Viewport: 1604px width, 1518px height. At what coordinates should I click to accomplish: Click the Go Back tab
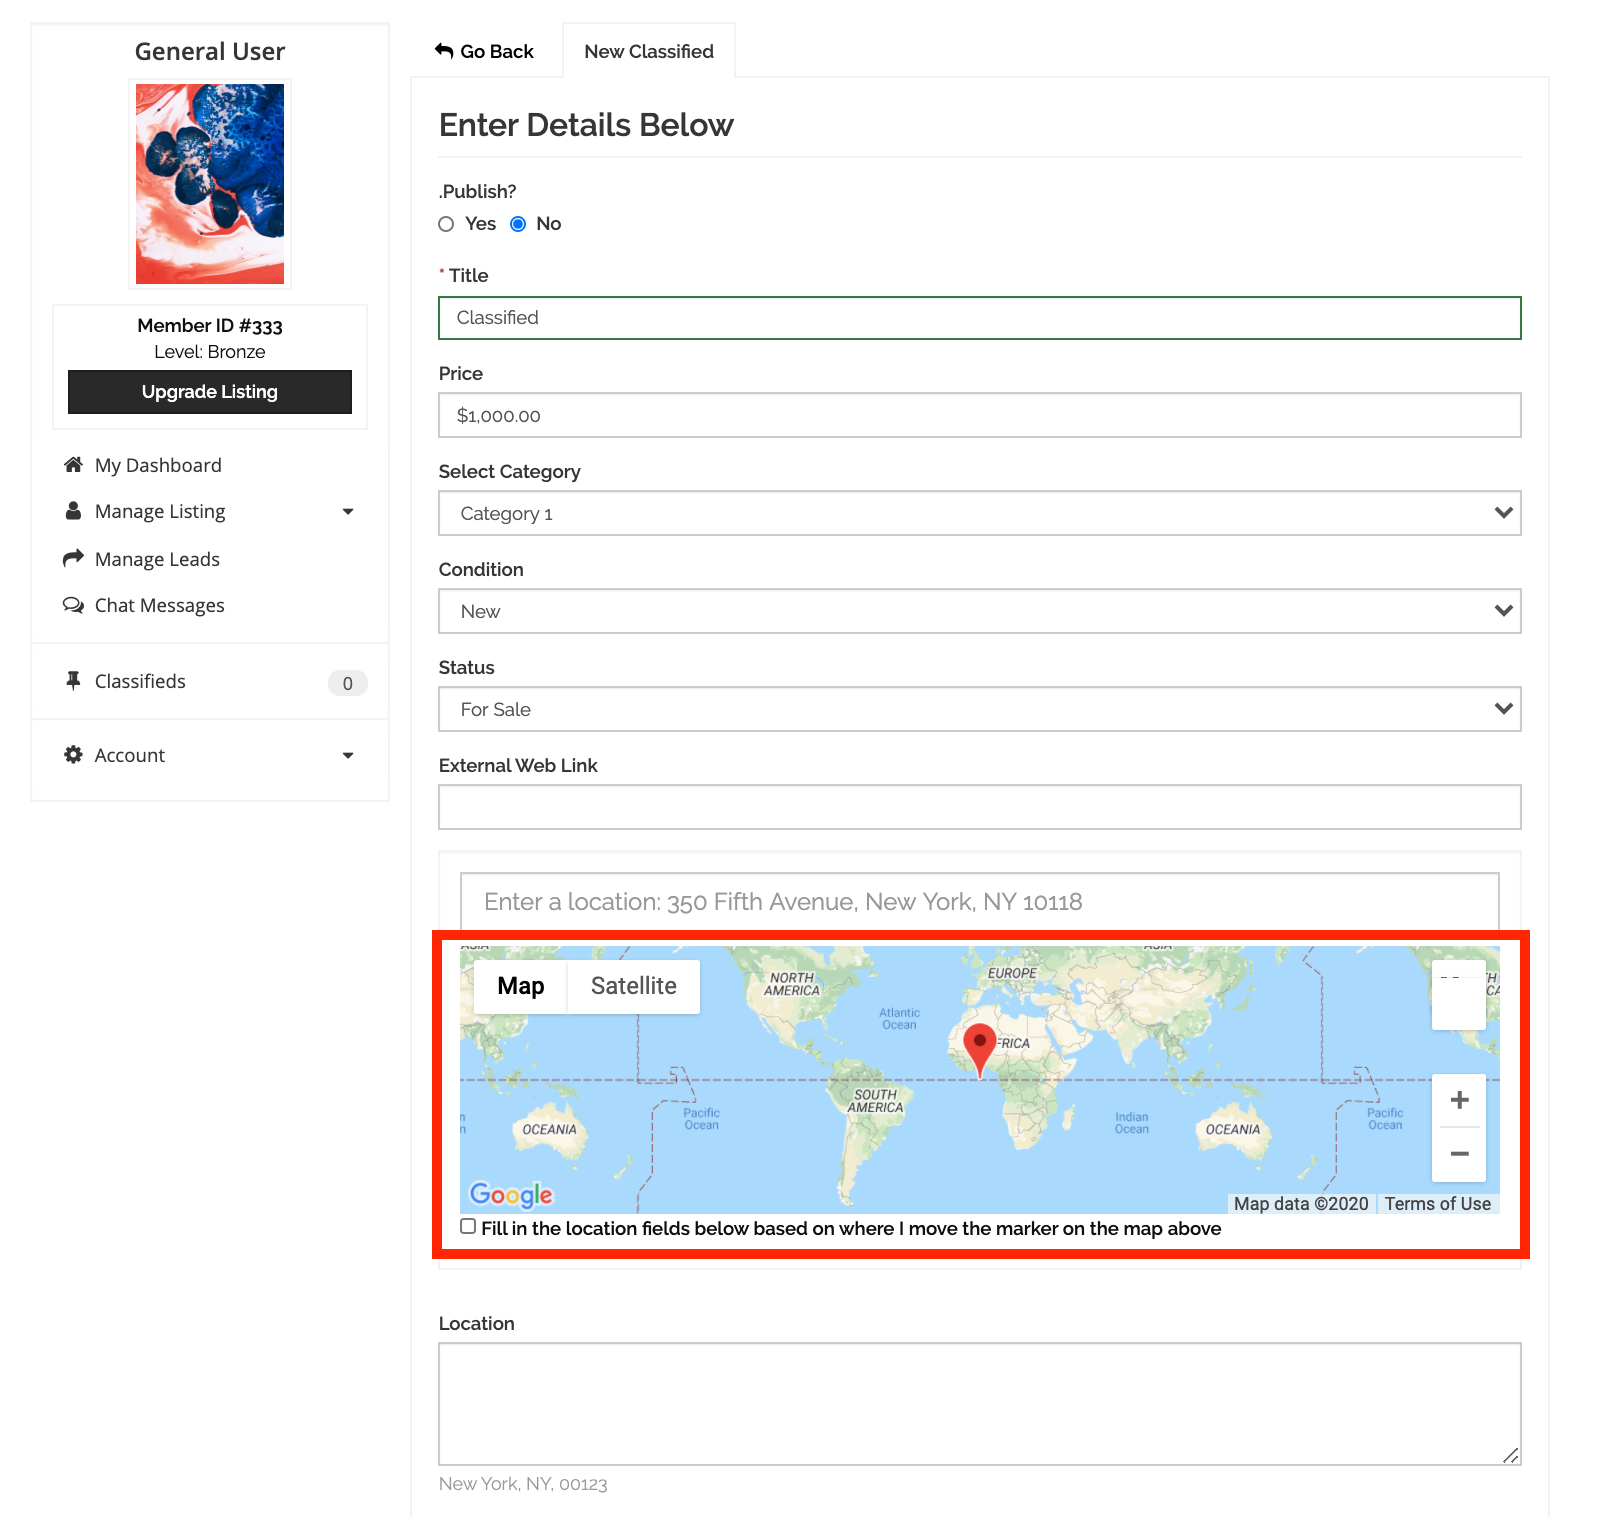tap(486, 51)
